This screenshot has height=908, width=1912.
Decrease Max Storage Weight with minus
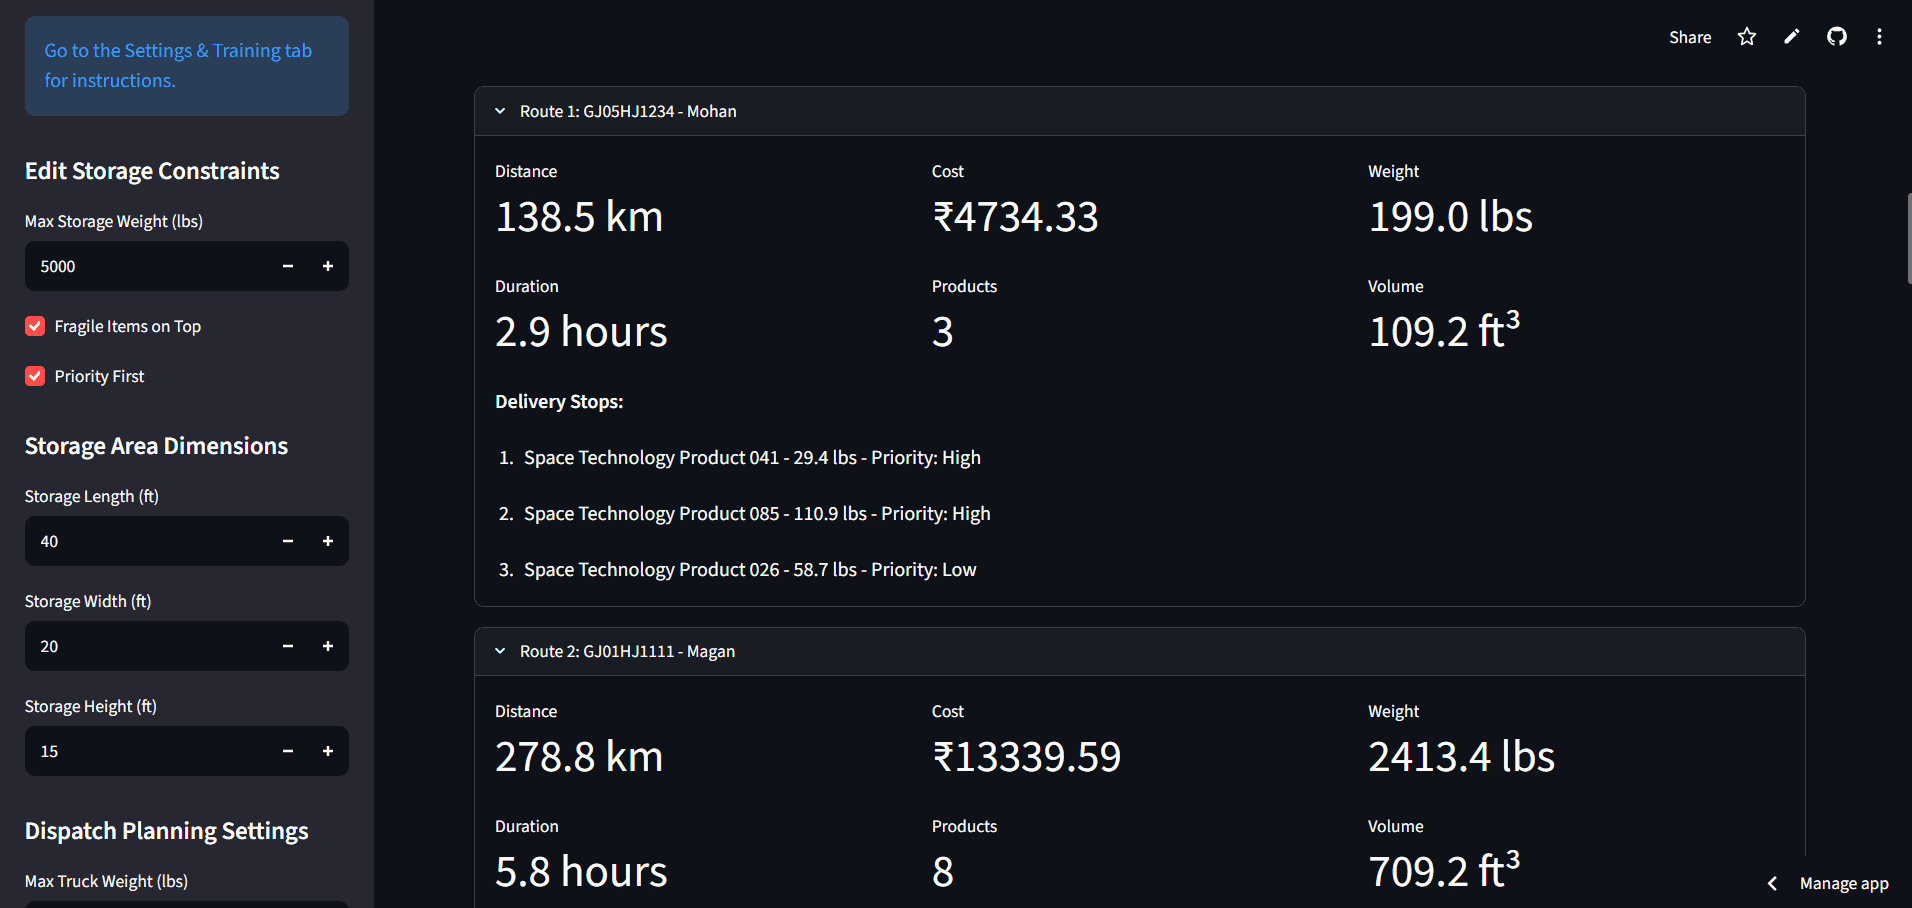(288, 266)
